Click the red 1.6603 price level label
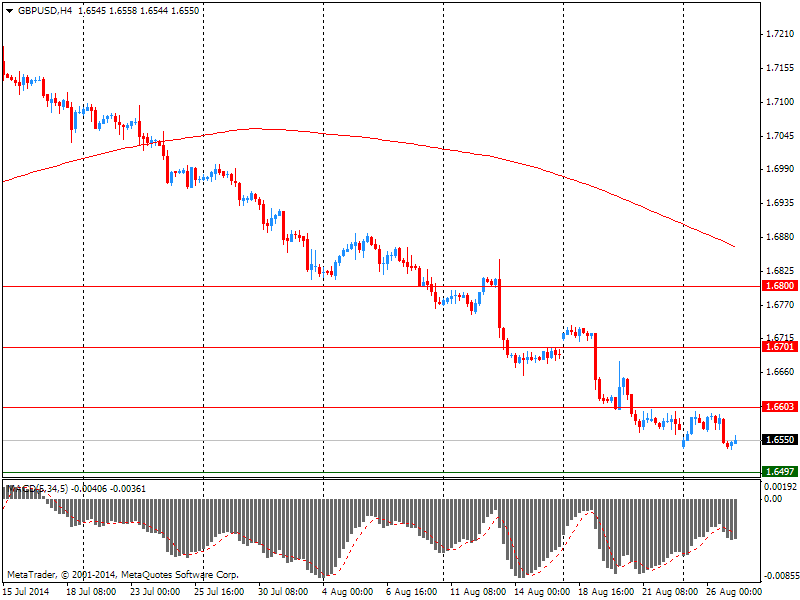 (780, 407)
